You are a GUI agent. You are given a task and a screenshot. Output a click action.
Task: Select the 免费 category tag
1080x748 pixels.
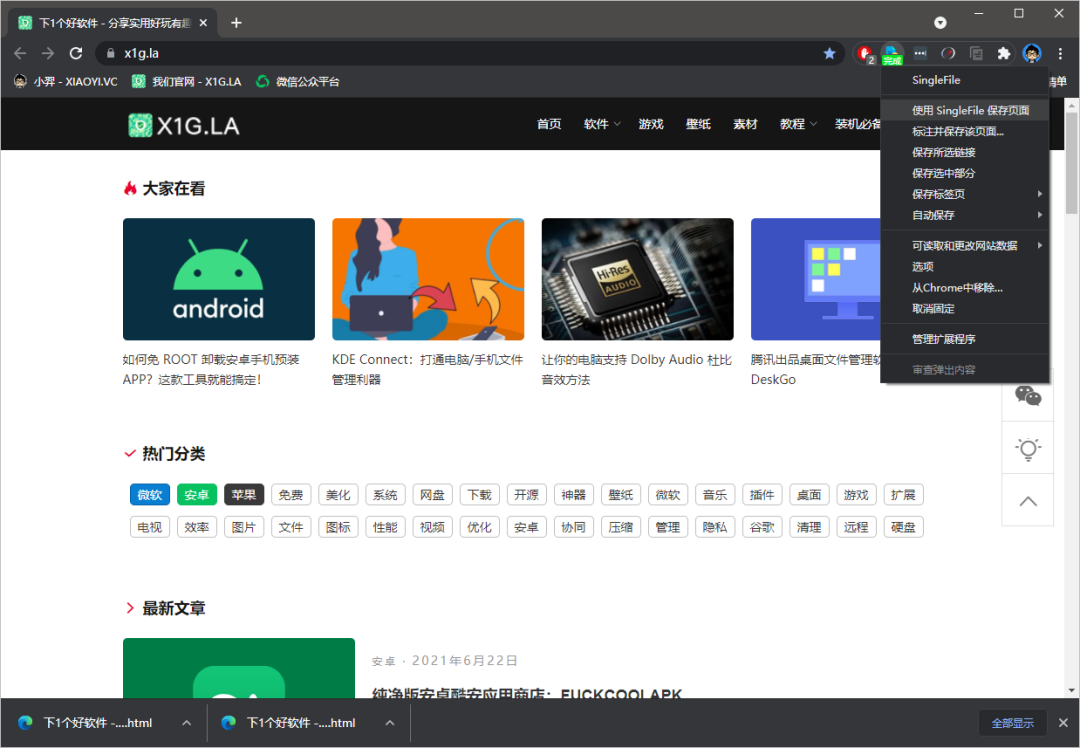pyautogui.click(x=291, y=495)
